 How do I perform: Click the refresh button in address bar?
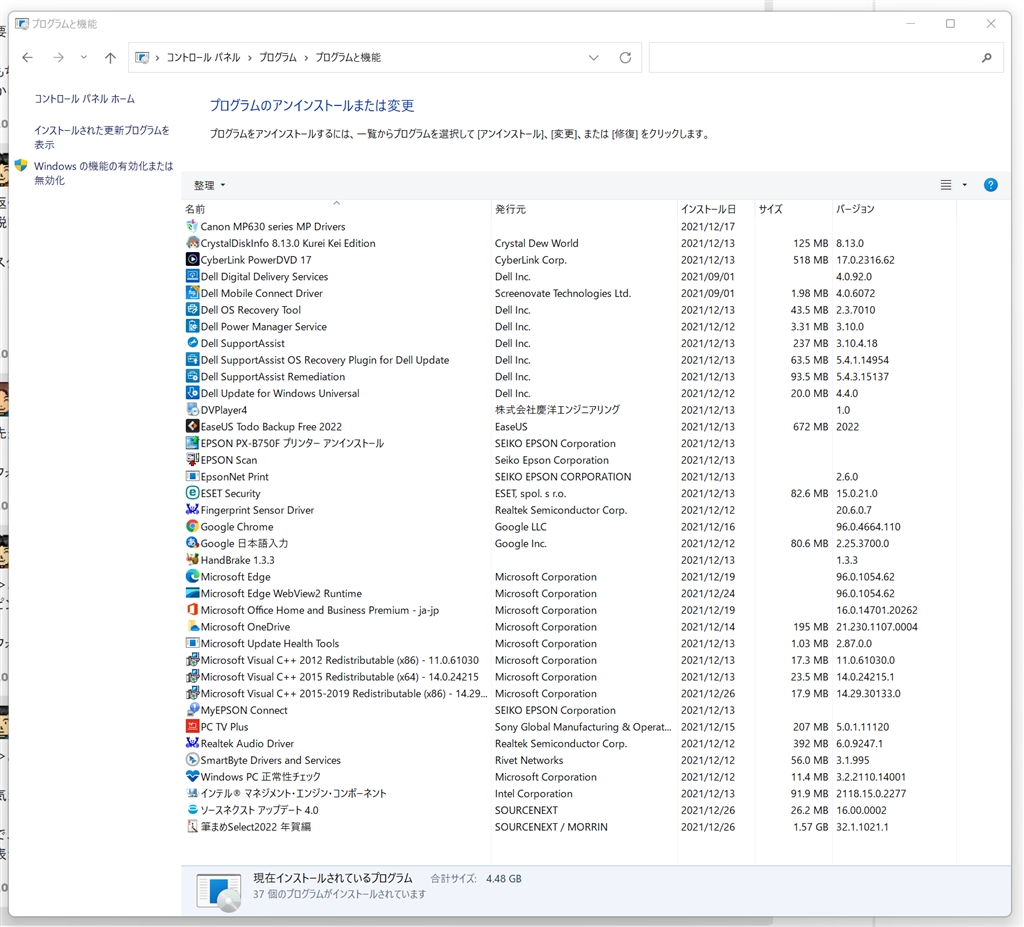625,57
